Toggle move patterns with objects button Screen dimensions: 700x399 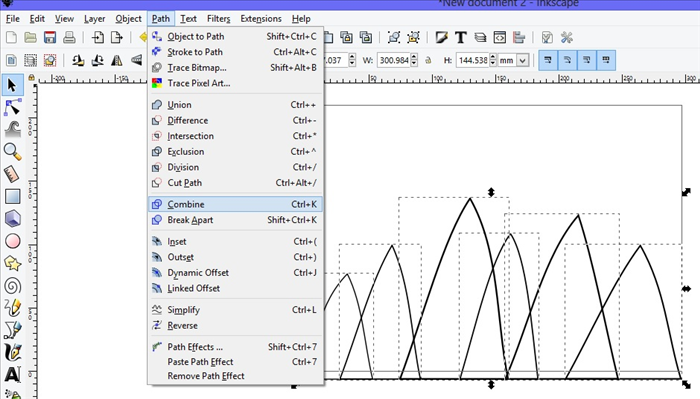coord(606,60)
